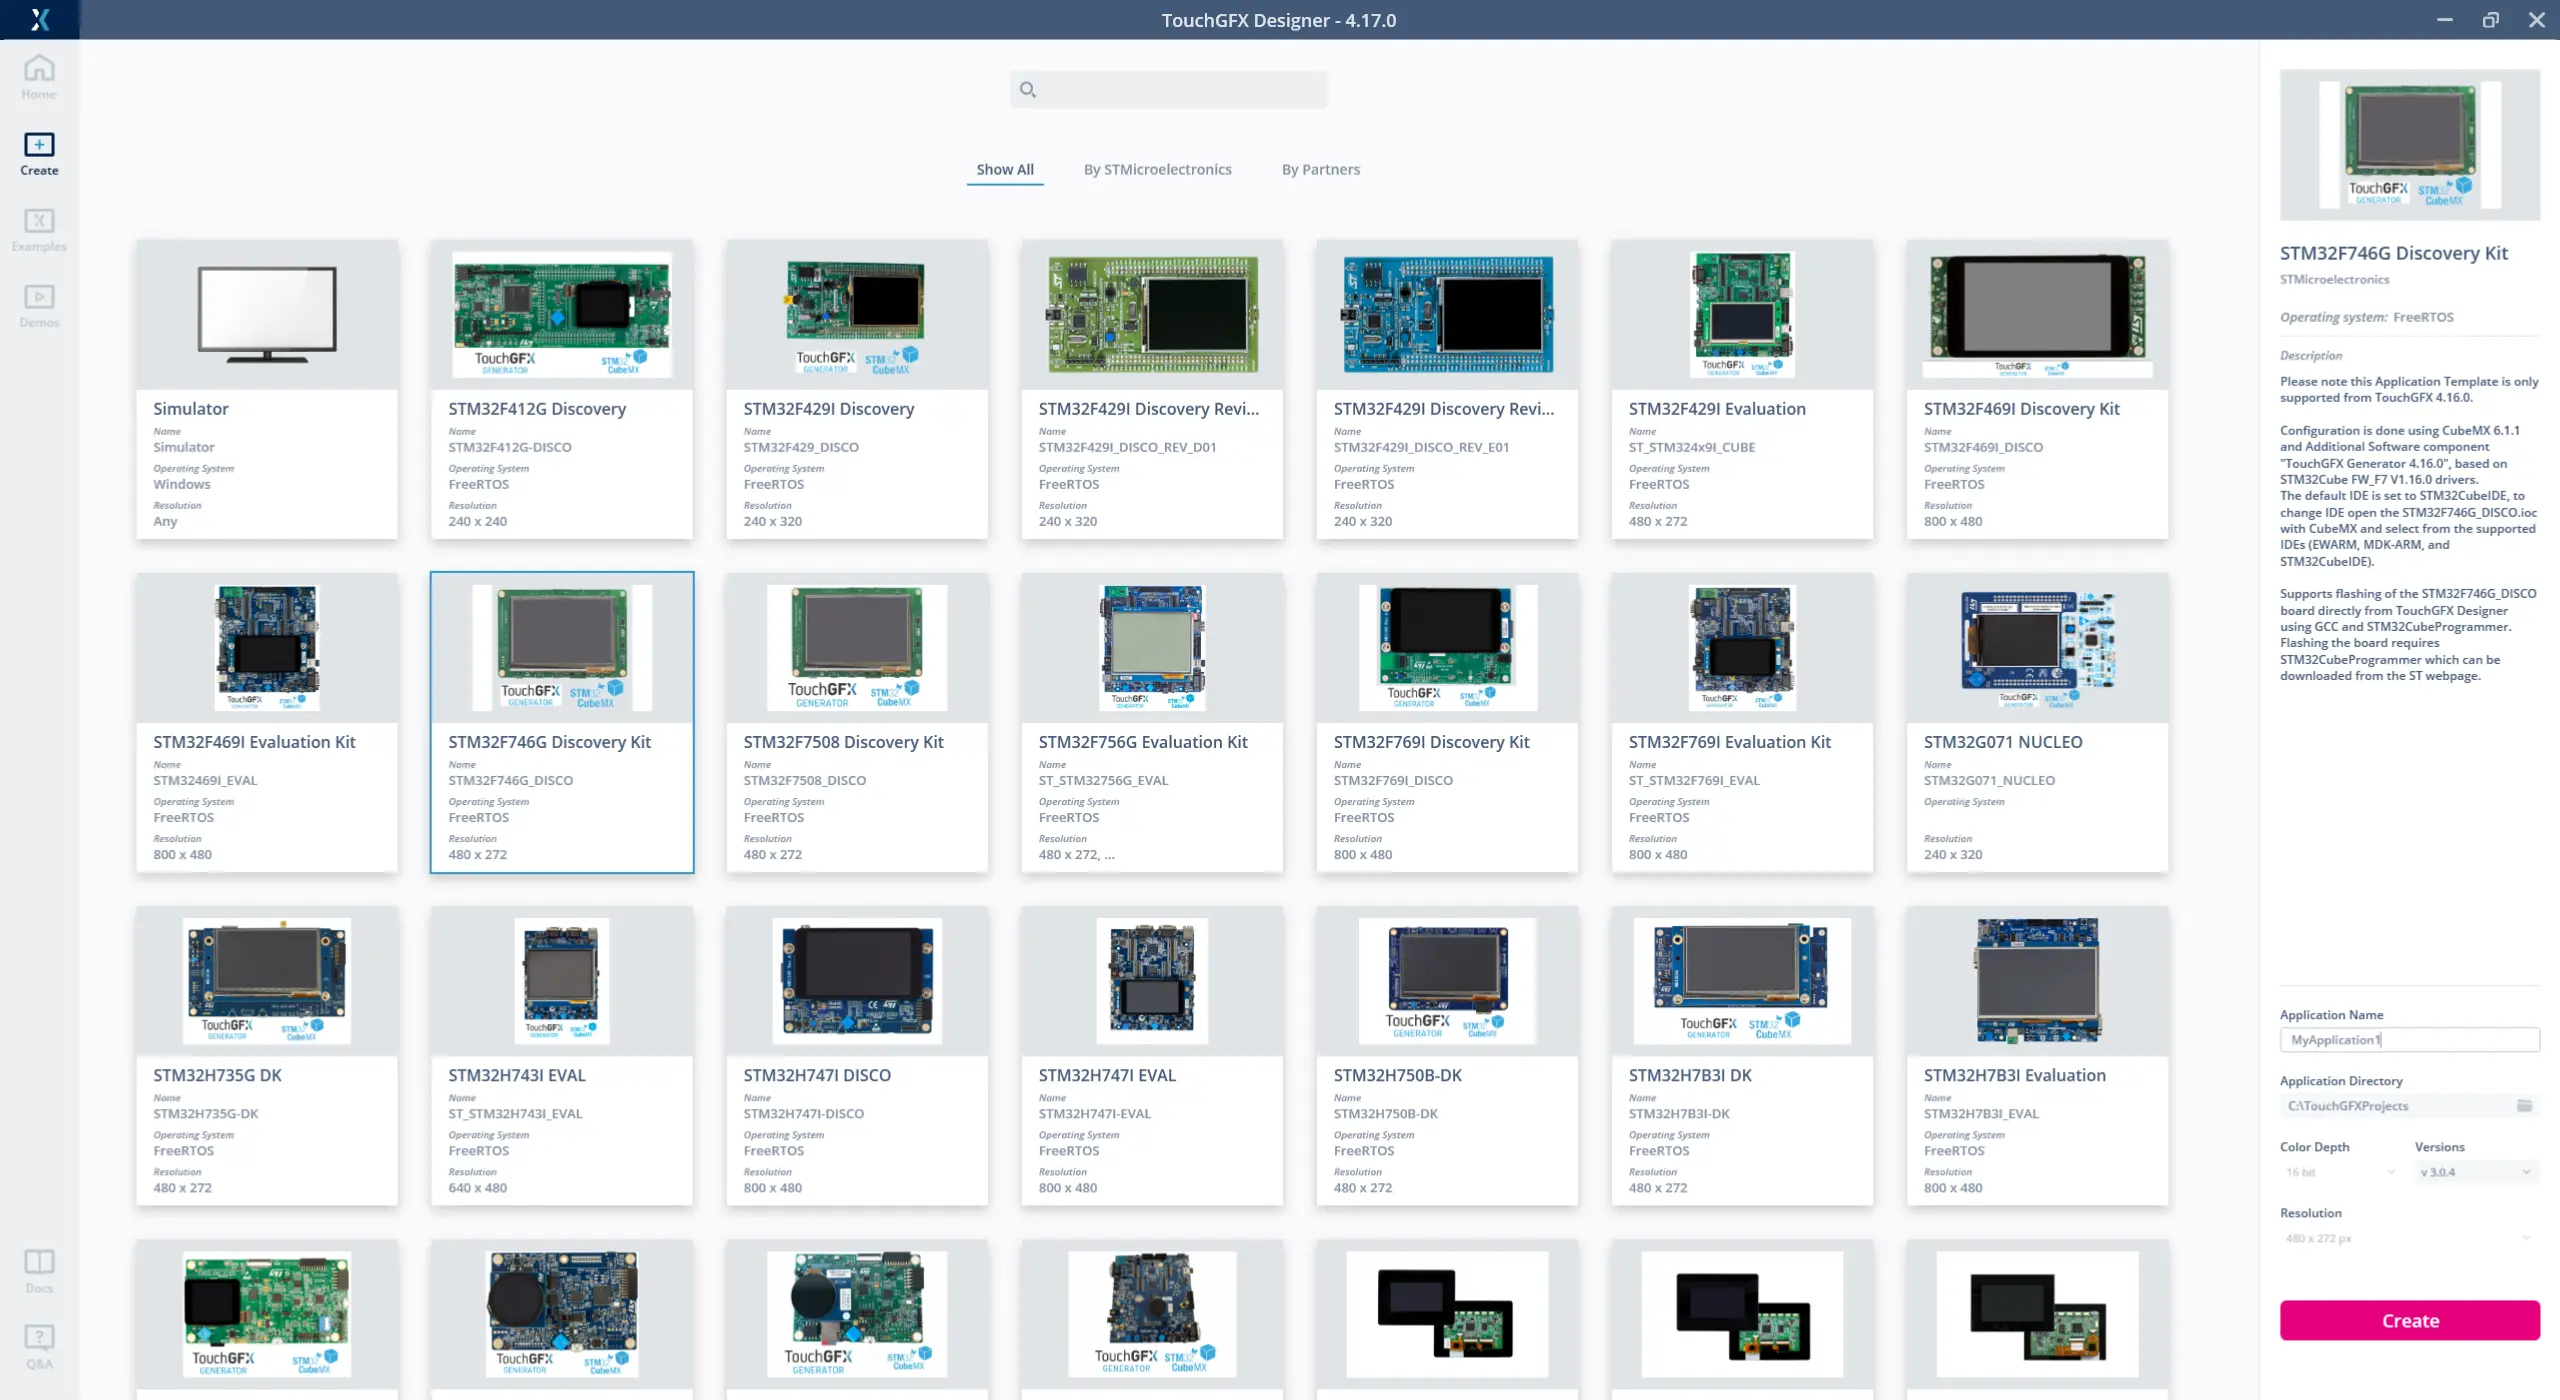2560x1400 pixels.
Task: Browse application directory folder icon
Action: [x=2524, y=1106]
